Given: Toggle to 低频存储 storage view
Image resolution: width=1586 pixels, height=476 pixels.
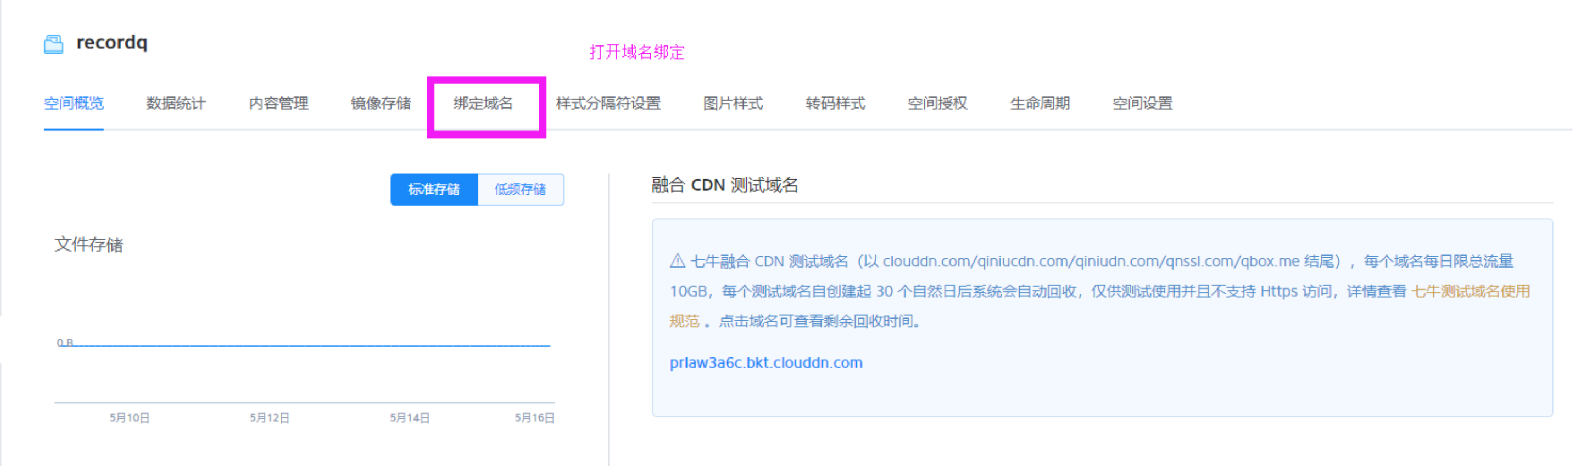Looking at the screenshot, I should [520, 189].
